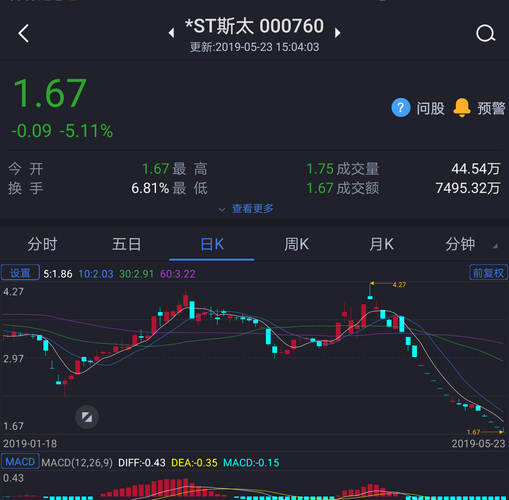Open the stock search magnifier icon

pos(486,33)
